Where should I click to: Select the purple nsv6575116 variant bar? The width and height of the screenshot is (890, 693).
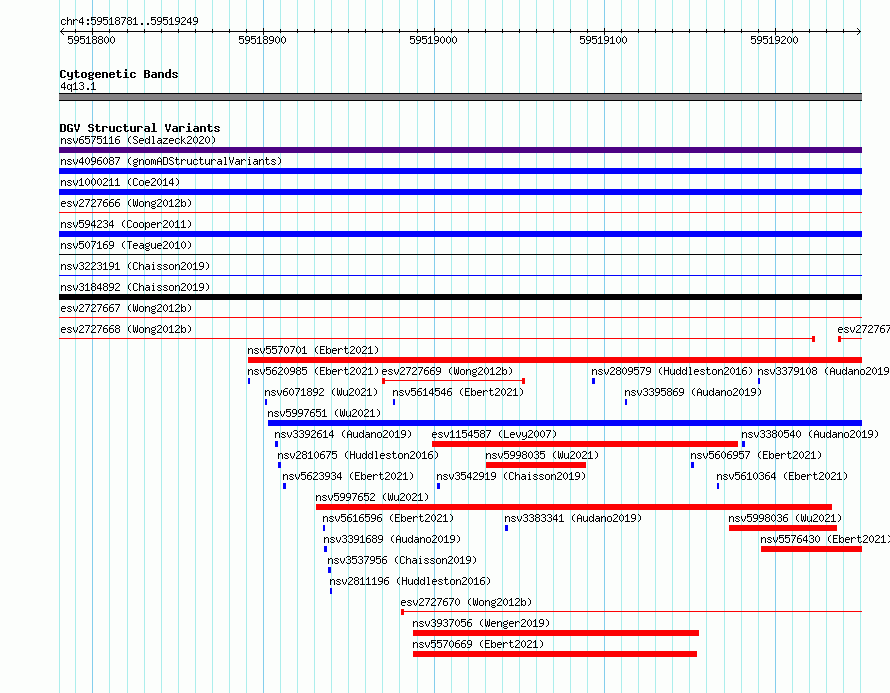[x=460, y=150]
